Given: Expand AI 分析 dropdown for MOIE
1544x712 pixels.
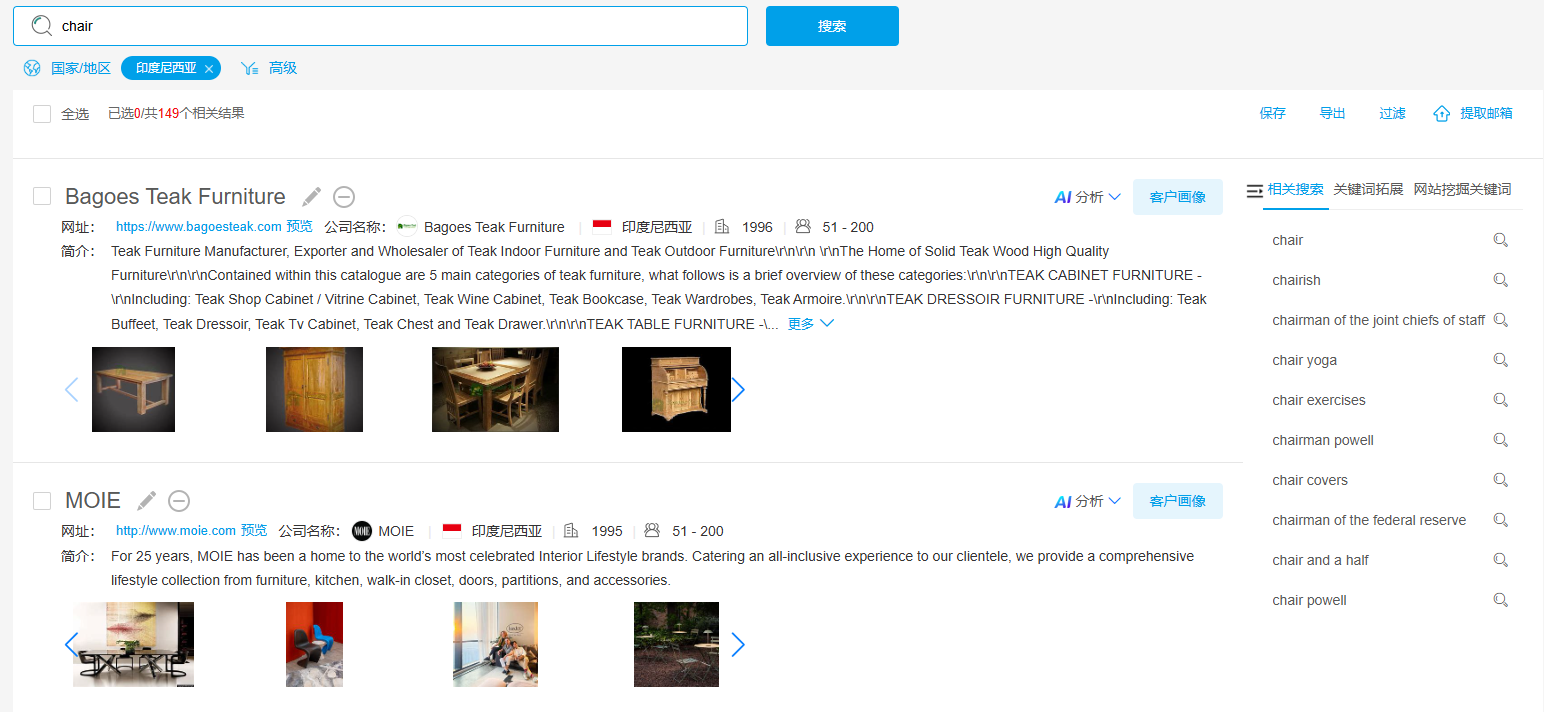Looking at the screenshot, I should click(x=1088, y=501).
